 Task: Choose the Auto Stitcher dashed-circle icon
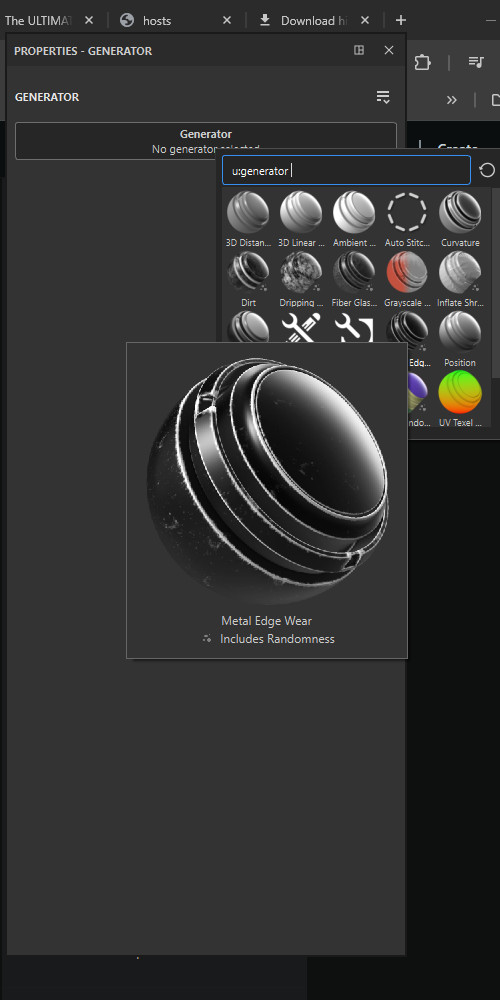coord(407,213)
